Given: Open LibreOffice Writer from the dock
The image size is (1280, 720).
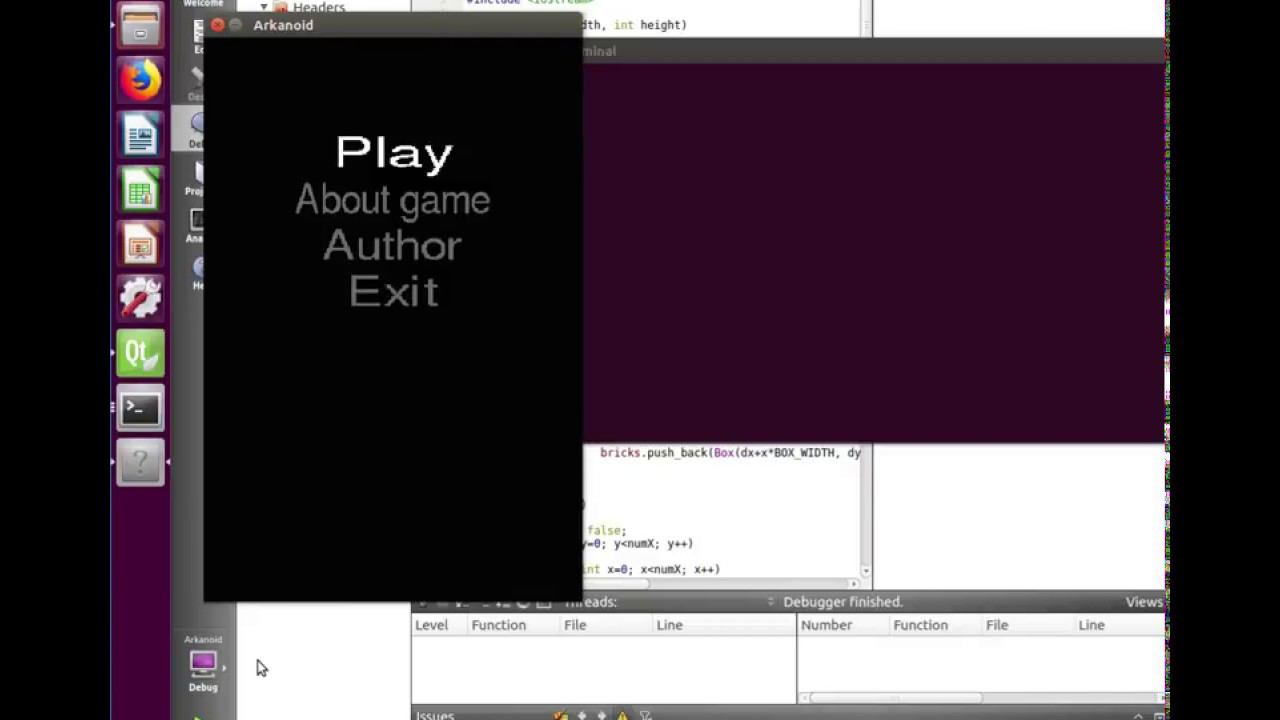Looking at the screenshot, I should (x=141, y=134).
